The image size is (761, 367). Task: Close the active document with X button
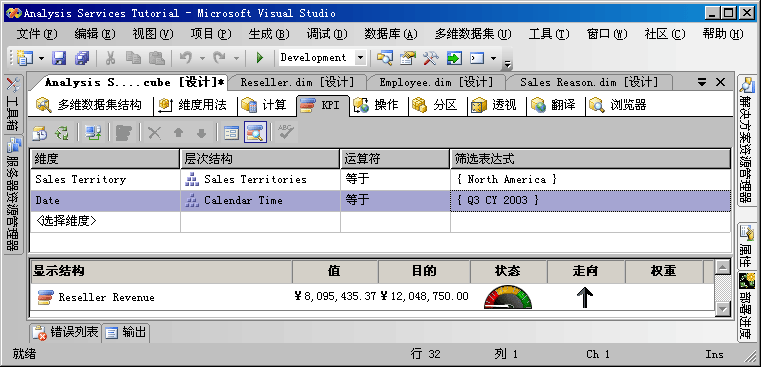720,83
